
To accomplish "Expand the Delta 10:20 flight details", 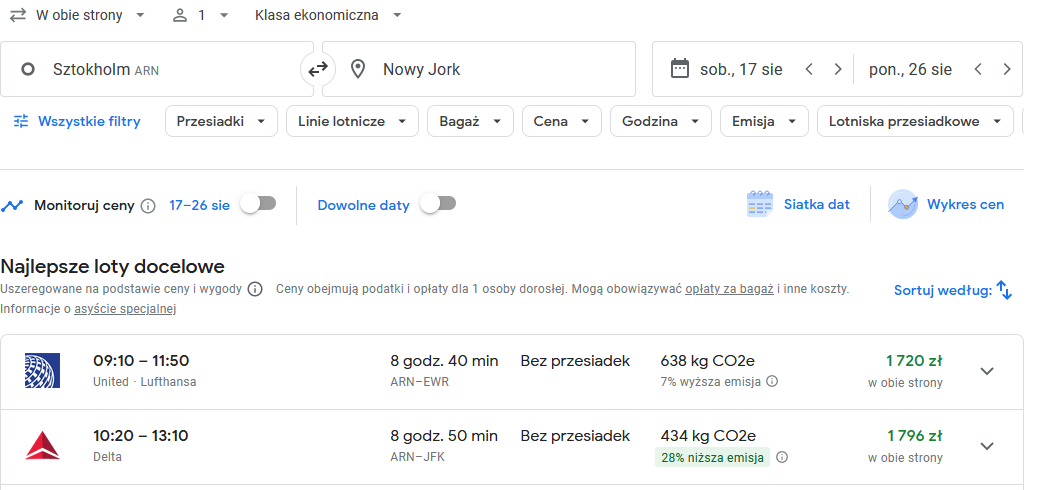I will pos(987,446).
